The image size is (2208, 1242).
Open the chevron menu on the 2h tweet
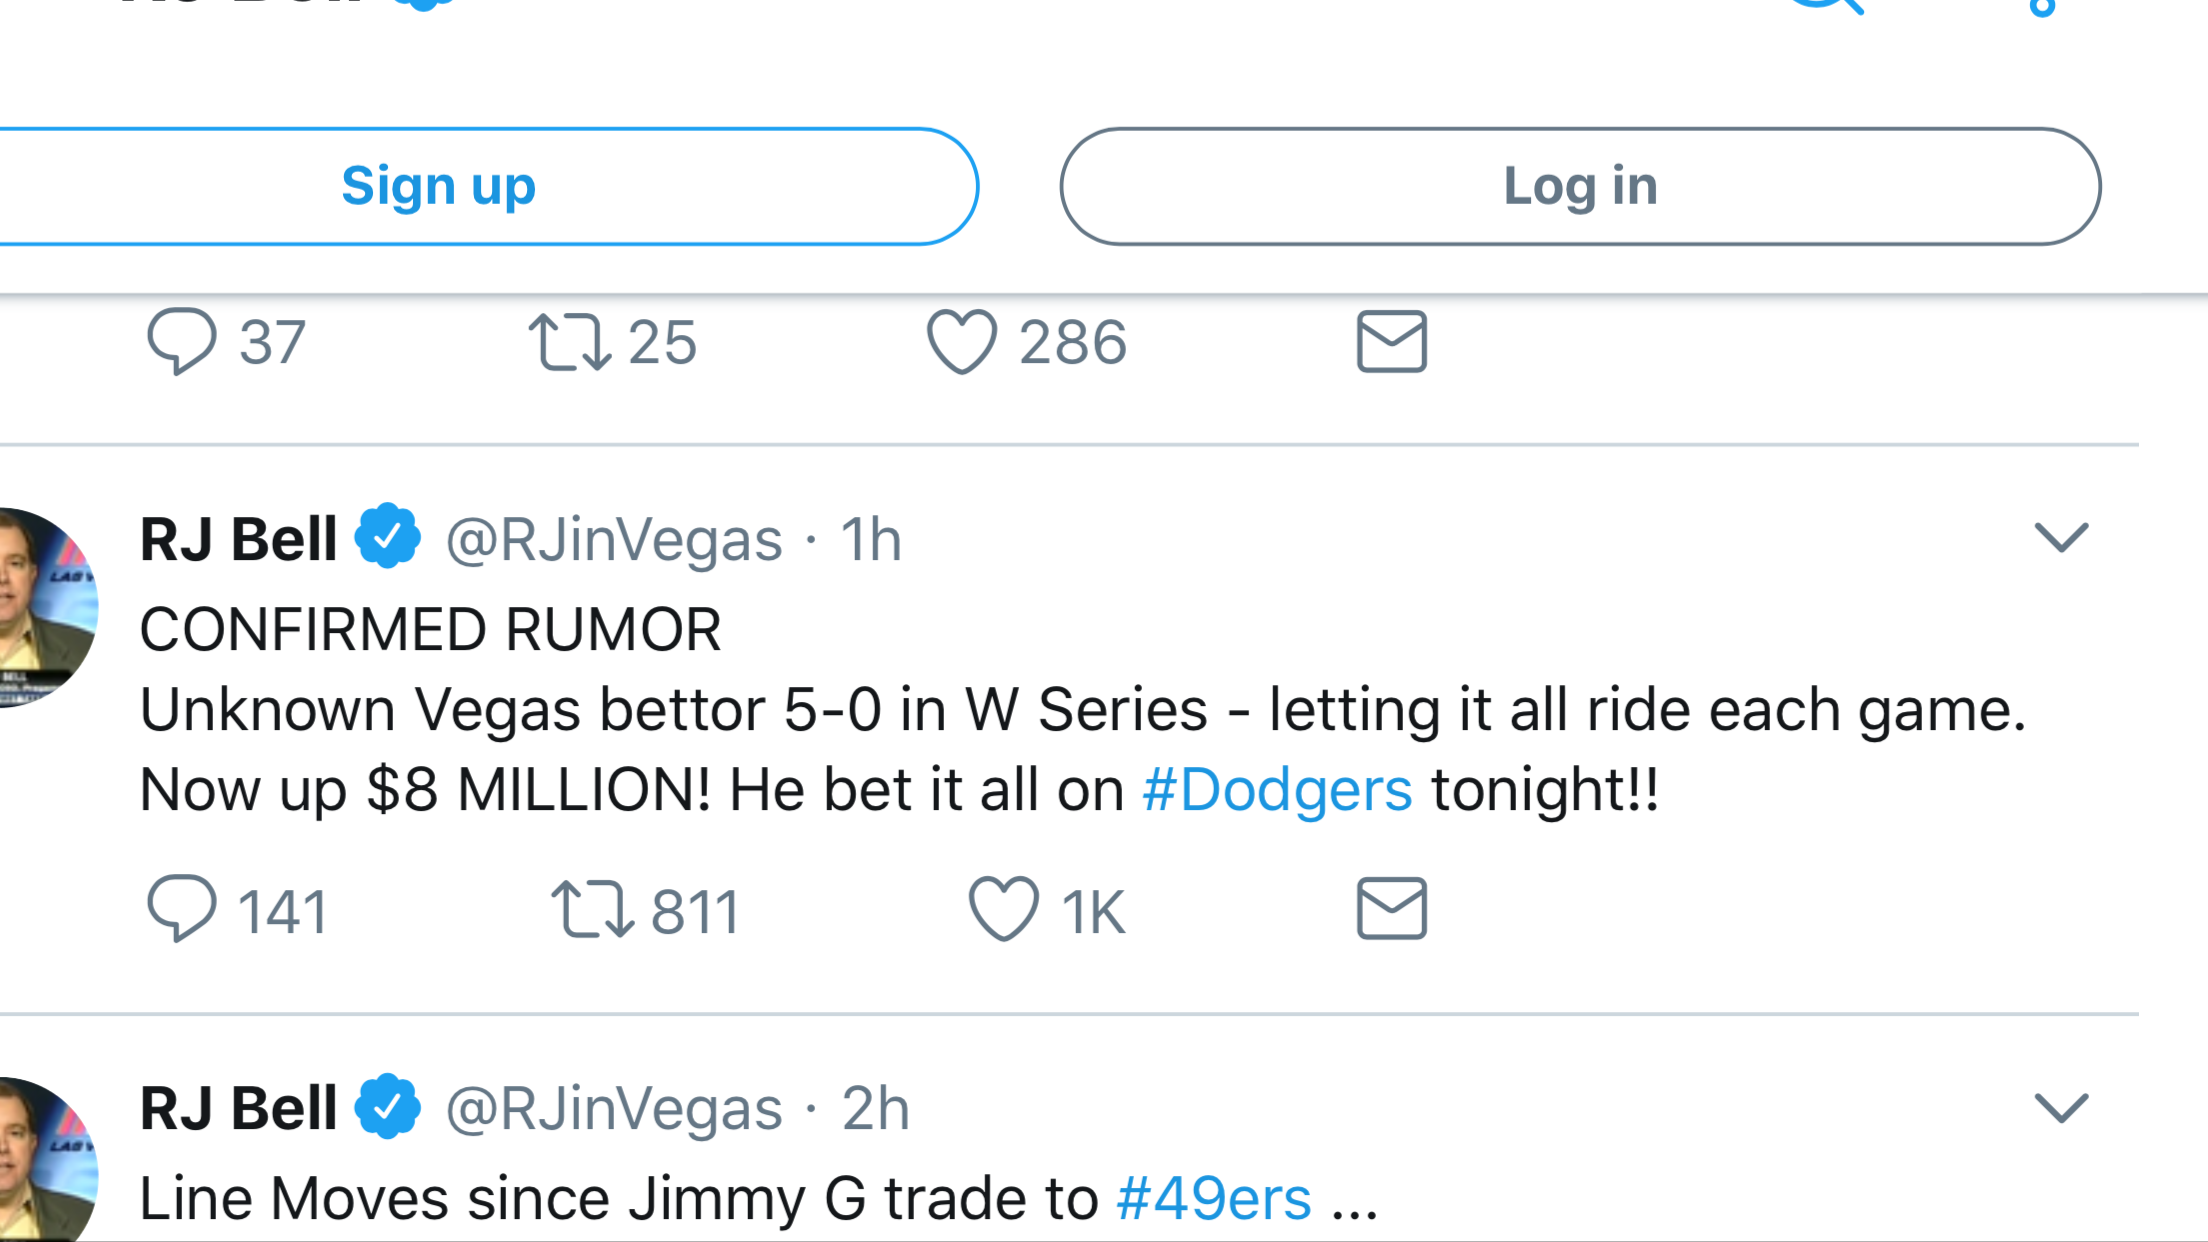click(x=2061, y=1108)
